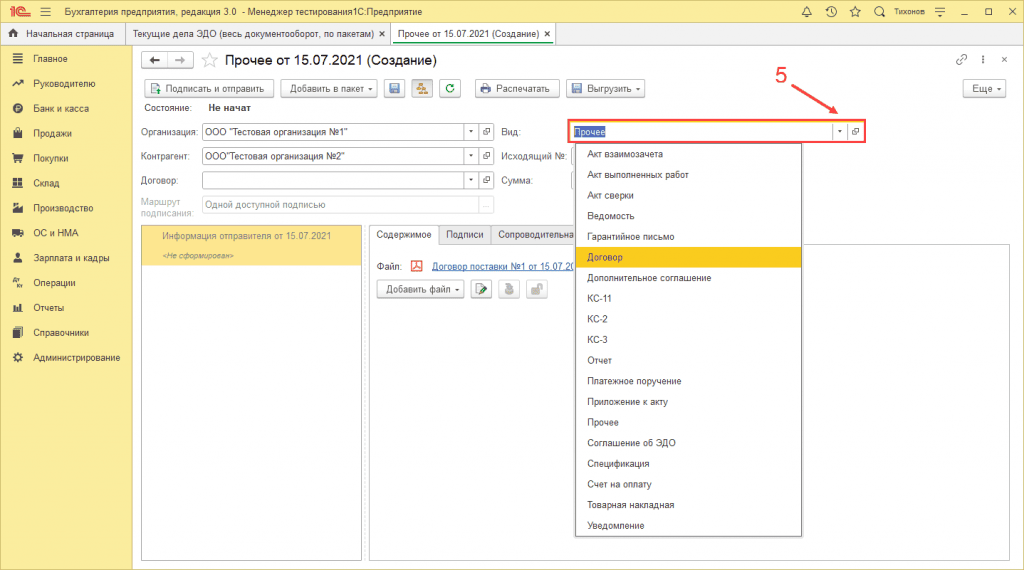The width and height of the screenshot is (1024, 570).
Task: Click into the Договор input field
Action: [332, 181]
